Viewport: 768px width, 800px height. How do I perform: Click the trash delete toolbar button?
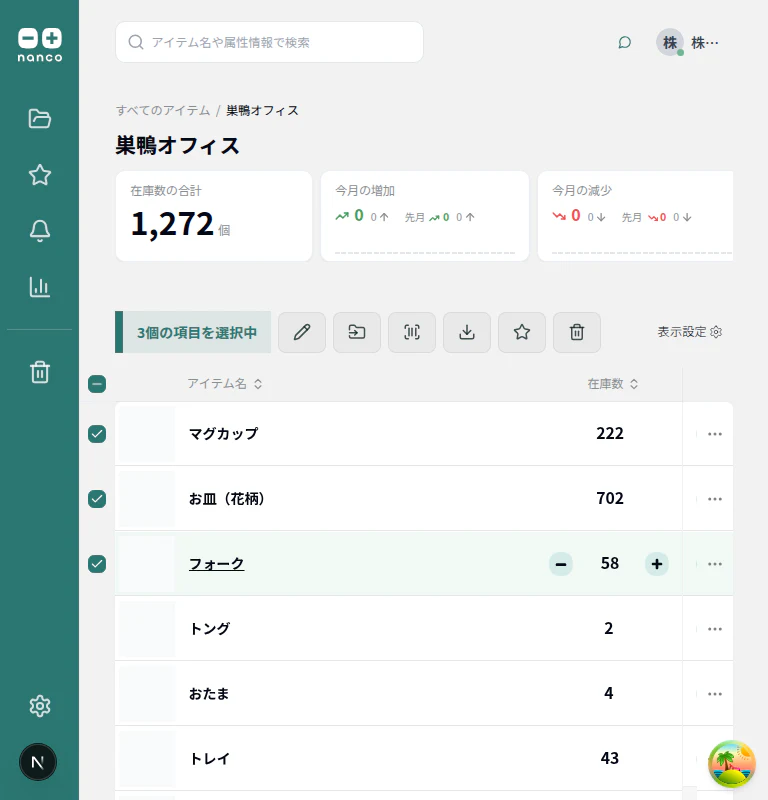(x=577, y=332)
